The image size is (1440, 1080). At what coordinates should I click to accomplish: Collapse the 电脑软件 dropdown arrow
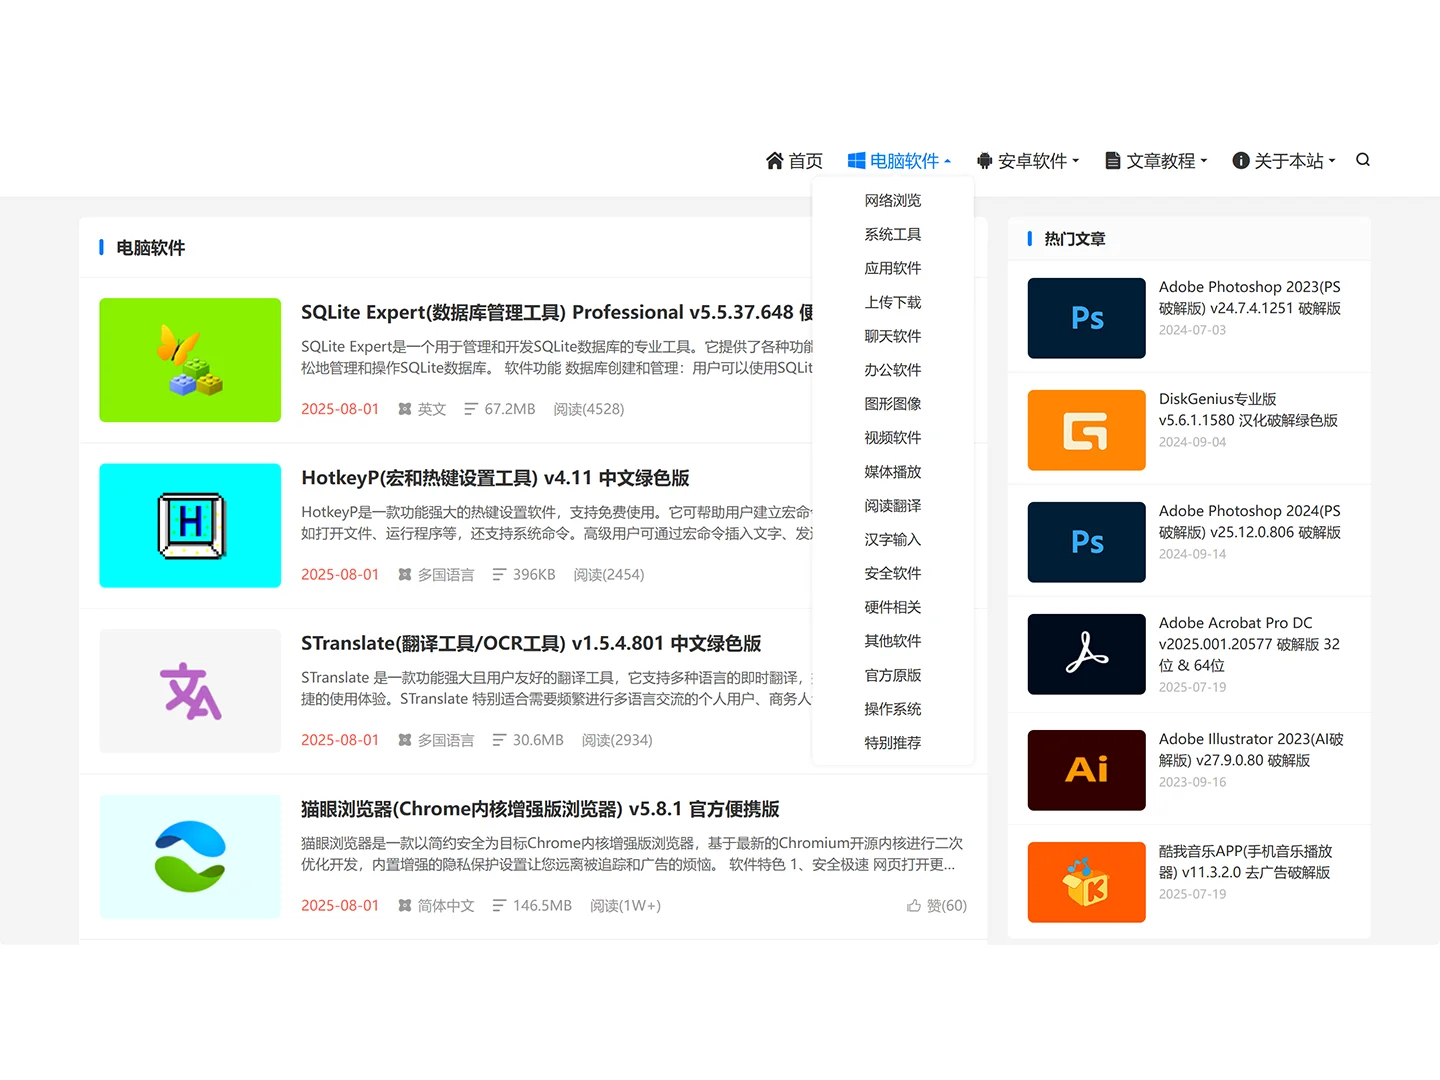coord(948,160)
